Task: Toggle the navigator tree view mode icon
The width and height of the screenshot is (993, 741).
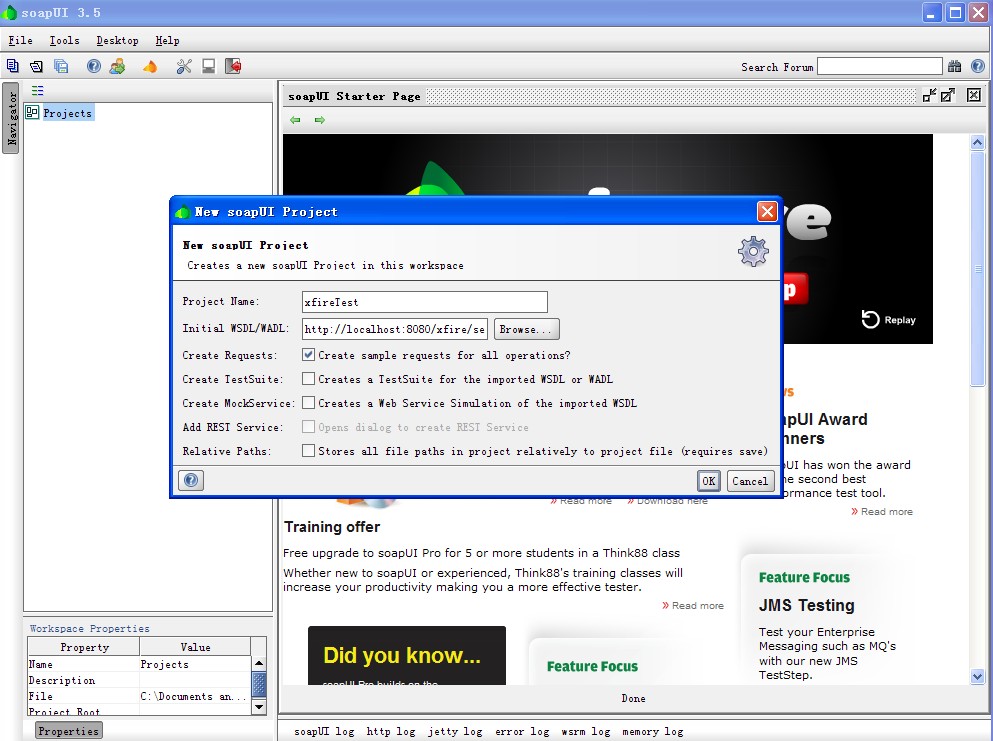Action: point(38,91)
